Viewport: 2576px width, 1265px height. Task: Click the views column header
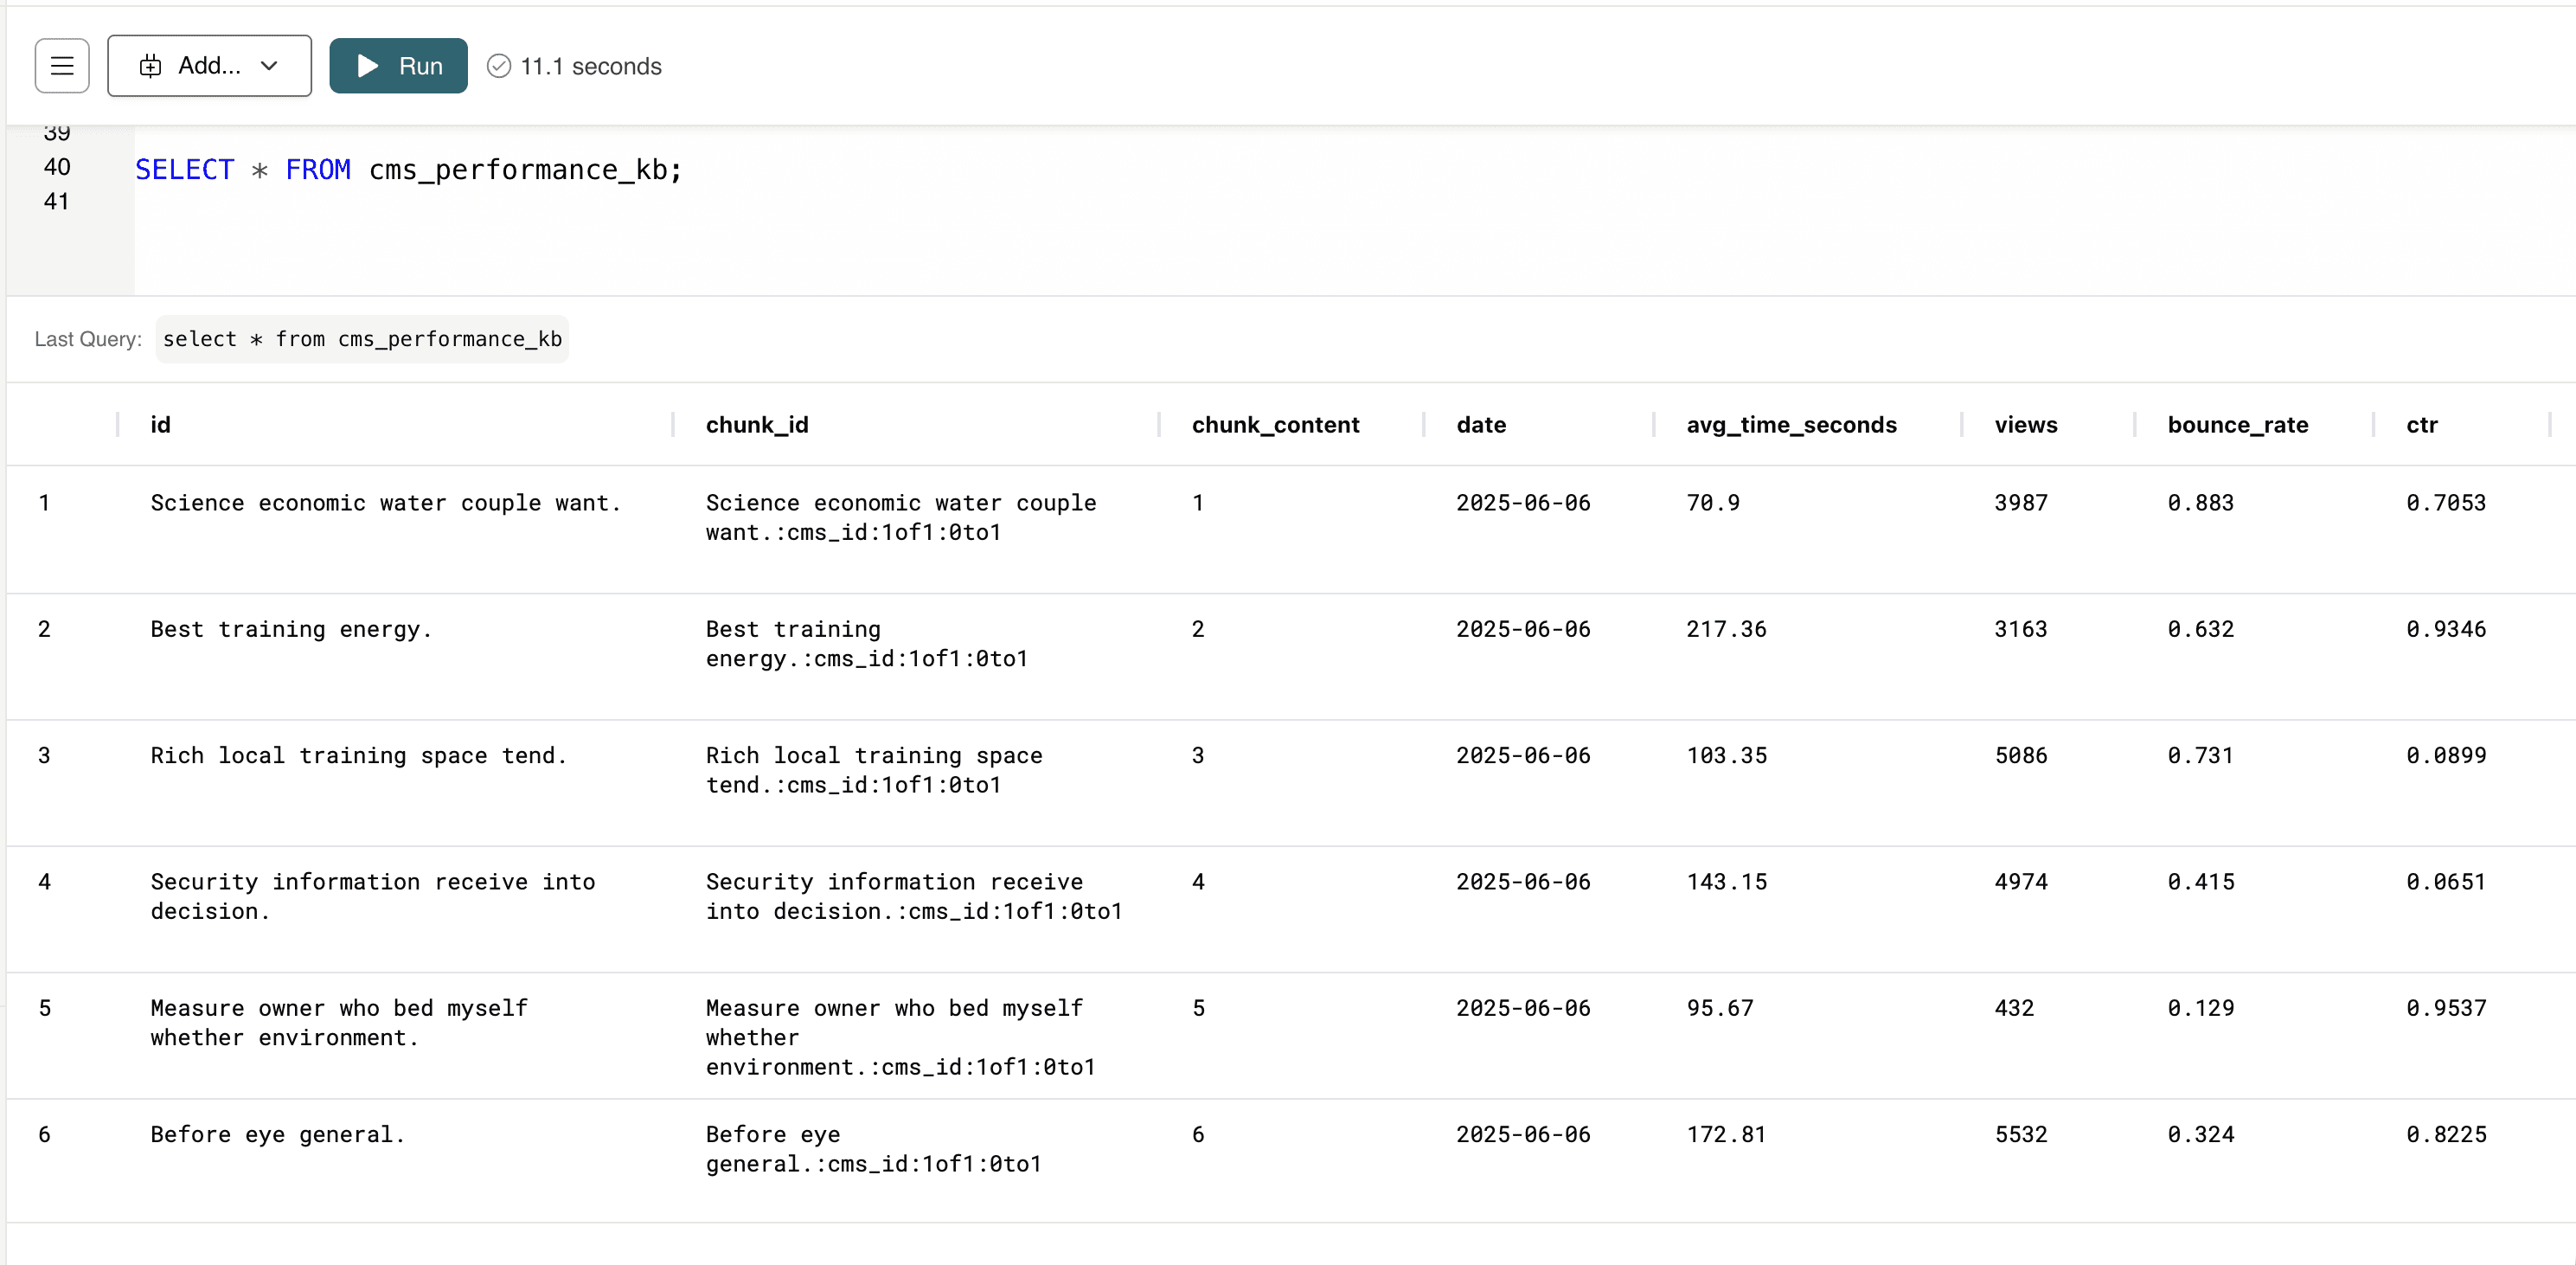[x=2025, y=425]
